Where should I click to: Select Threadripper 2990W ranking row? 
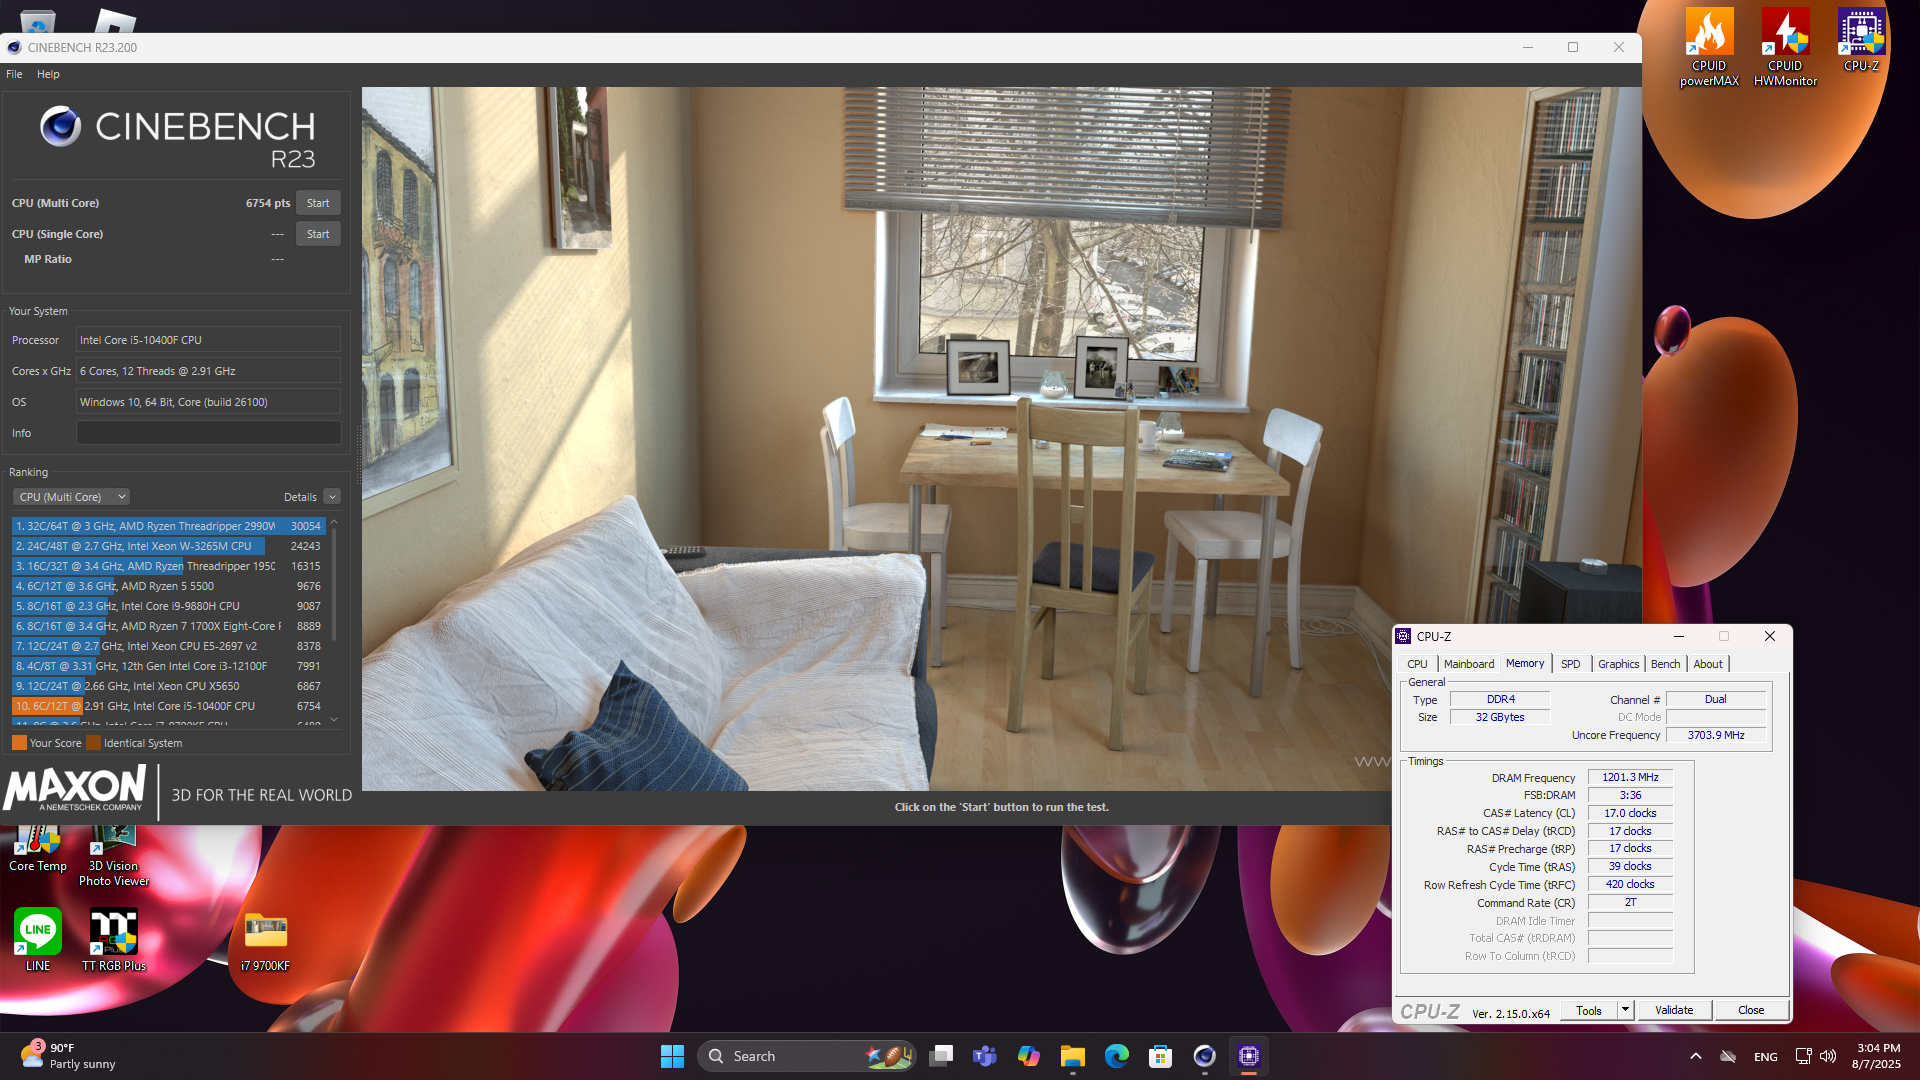point(168,526)
